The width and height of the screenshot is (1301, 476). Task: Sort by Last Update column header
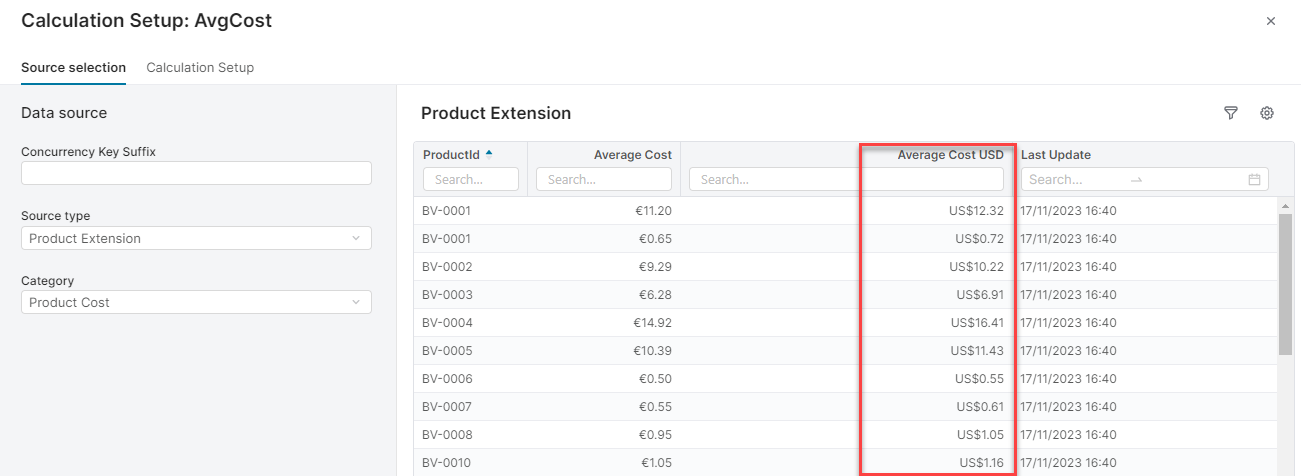(x=1055, y=155)
